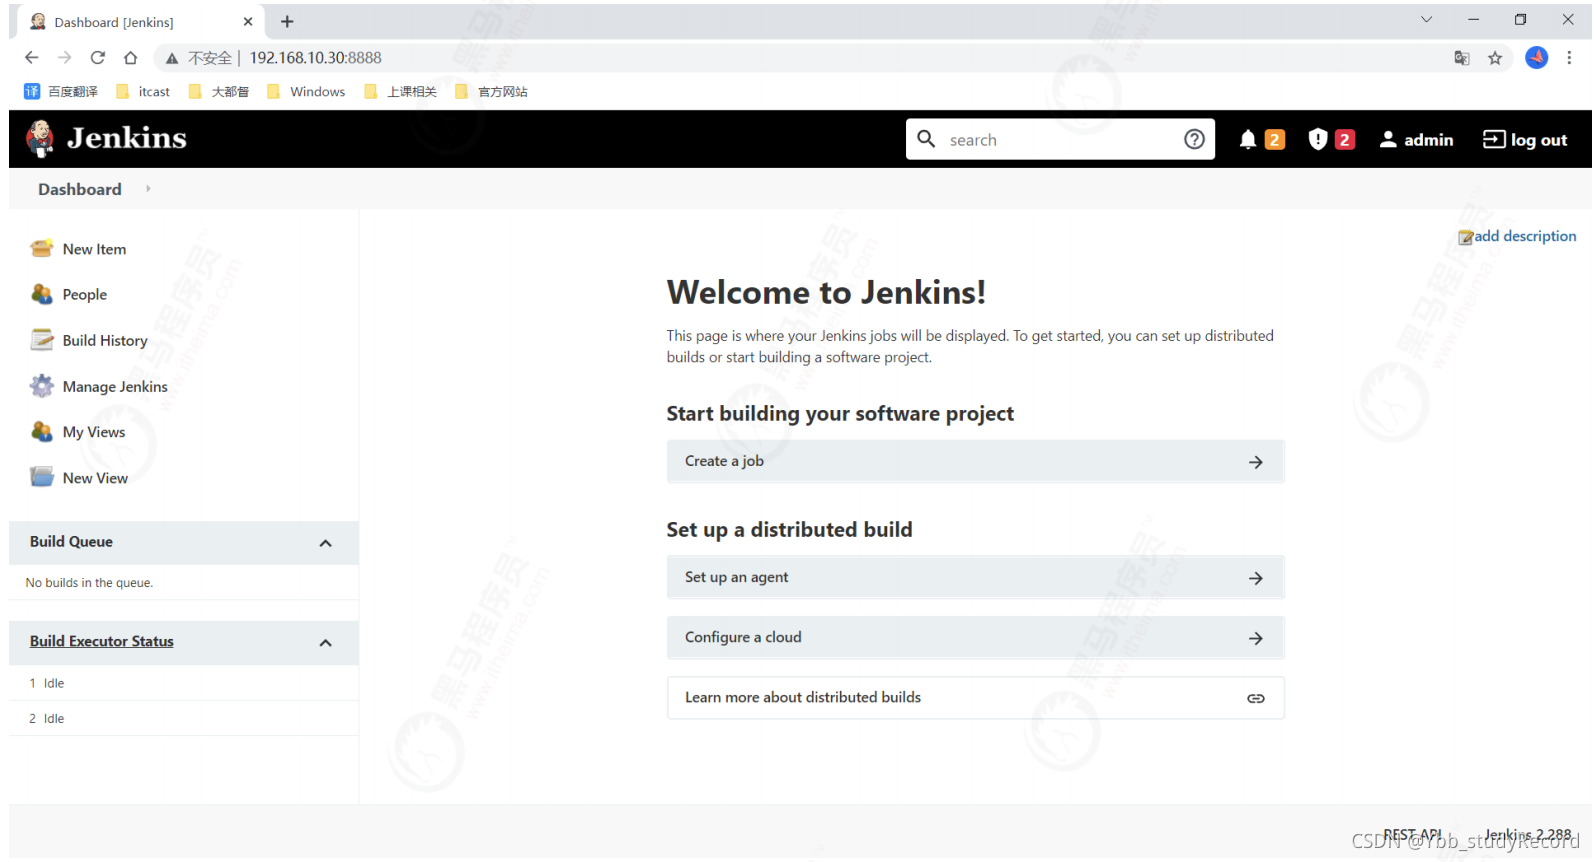Open the New Item icon in sidebar
This screenshot has width=1594, height=862.
pyautogui.click(x=41, y=249)
